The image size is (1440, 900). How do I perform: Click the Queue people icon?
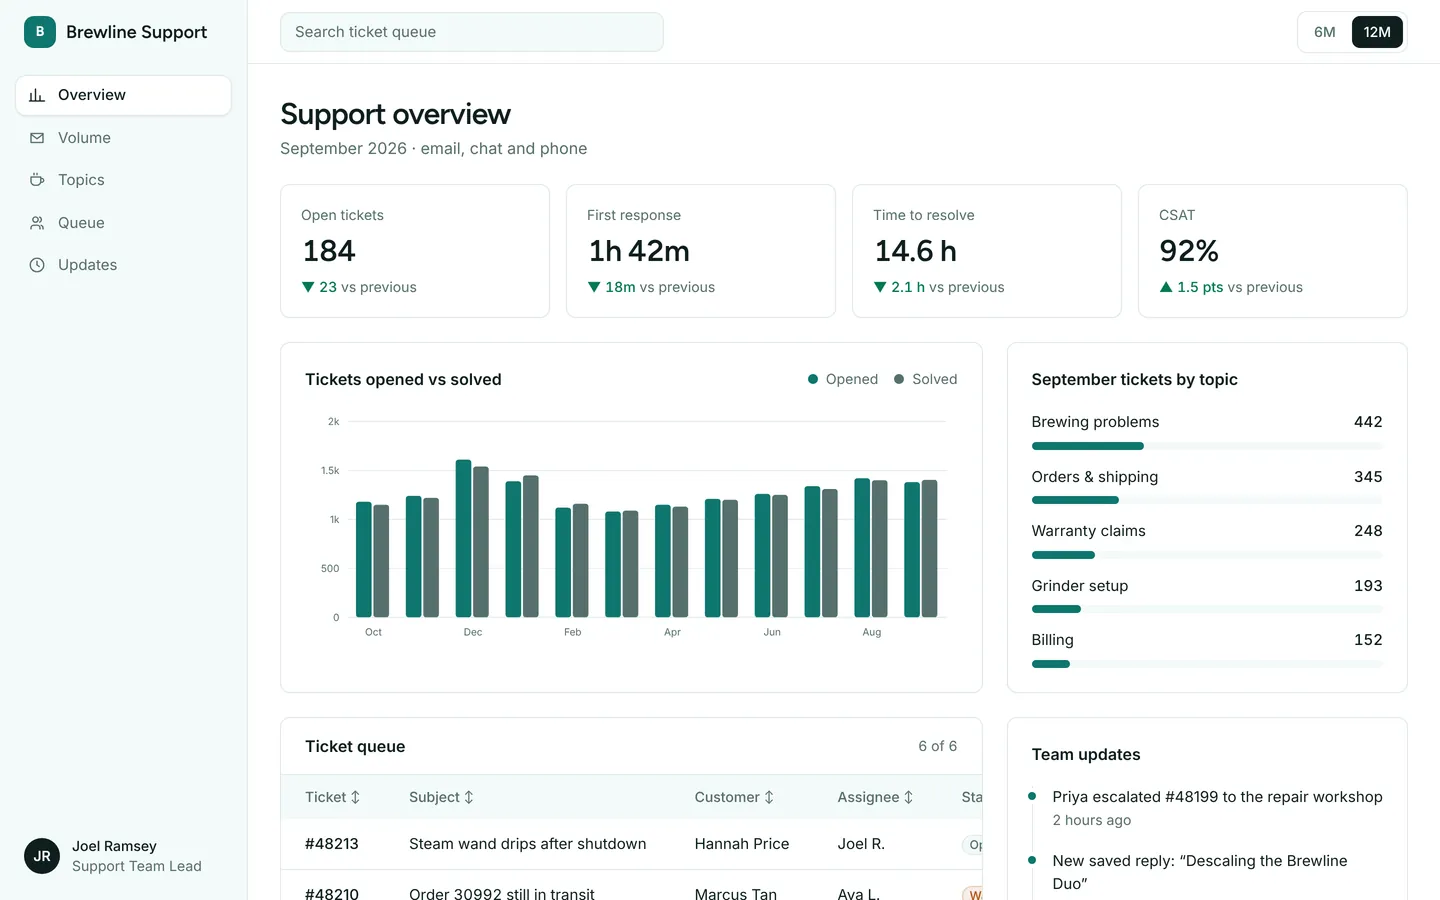coord(37,223)
